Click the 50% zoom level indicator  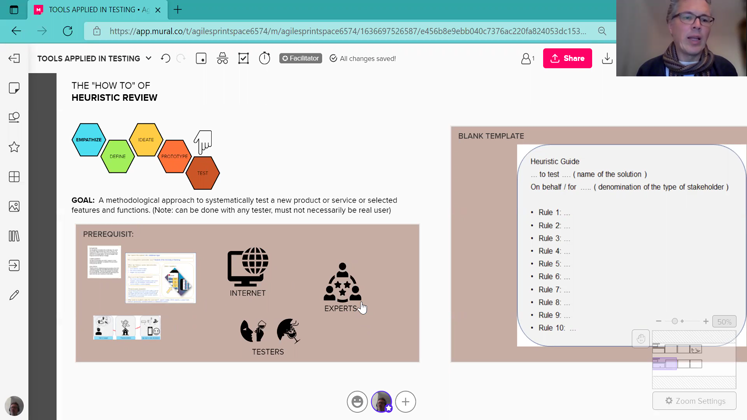click(724, 321)
